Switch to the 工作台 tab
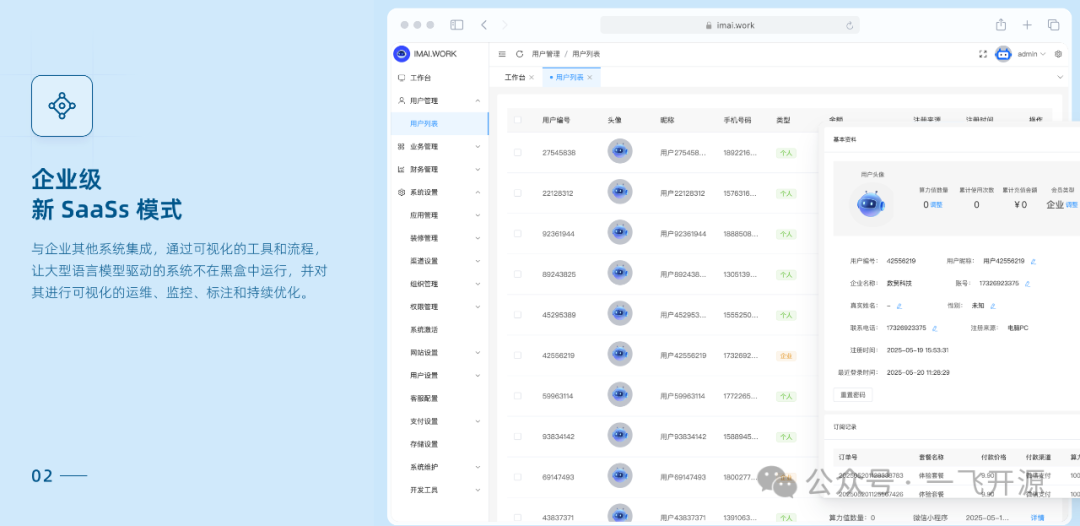 (x=515, y=77)
